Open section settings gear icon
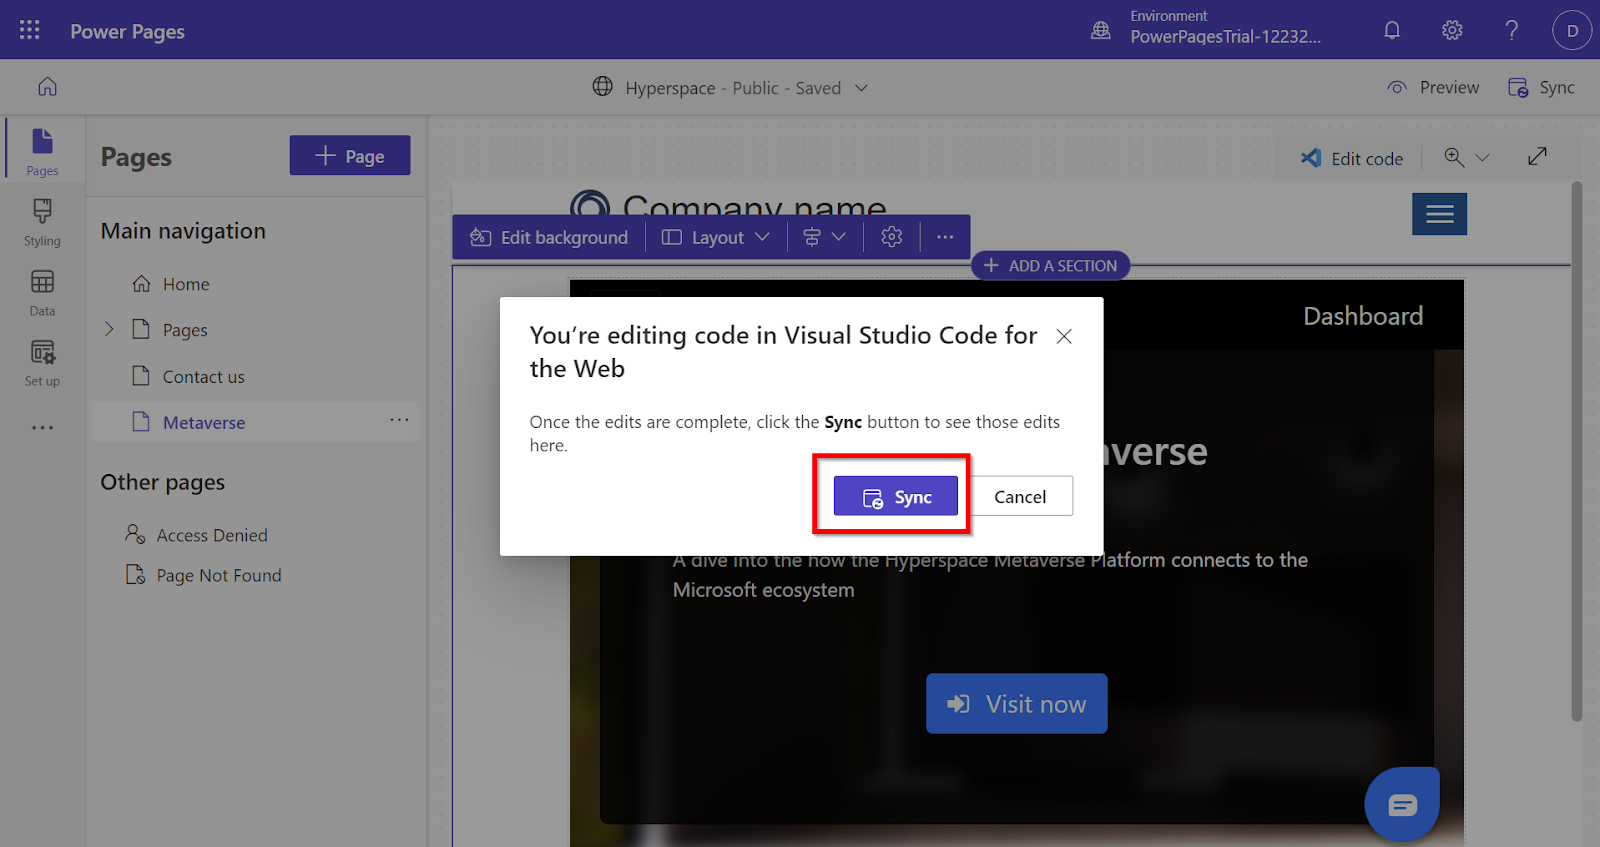The height and width of the screenshot is (847, 1600). pos(892,237)
